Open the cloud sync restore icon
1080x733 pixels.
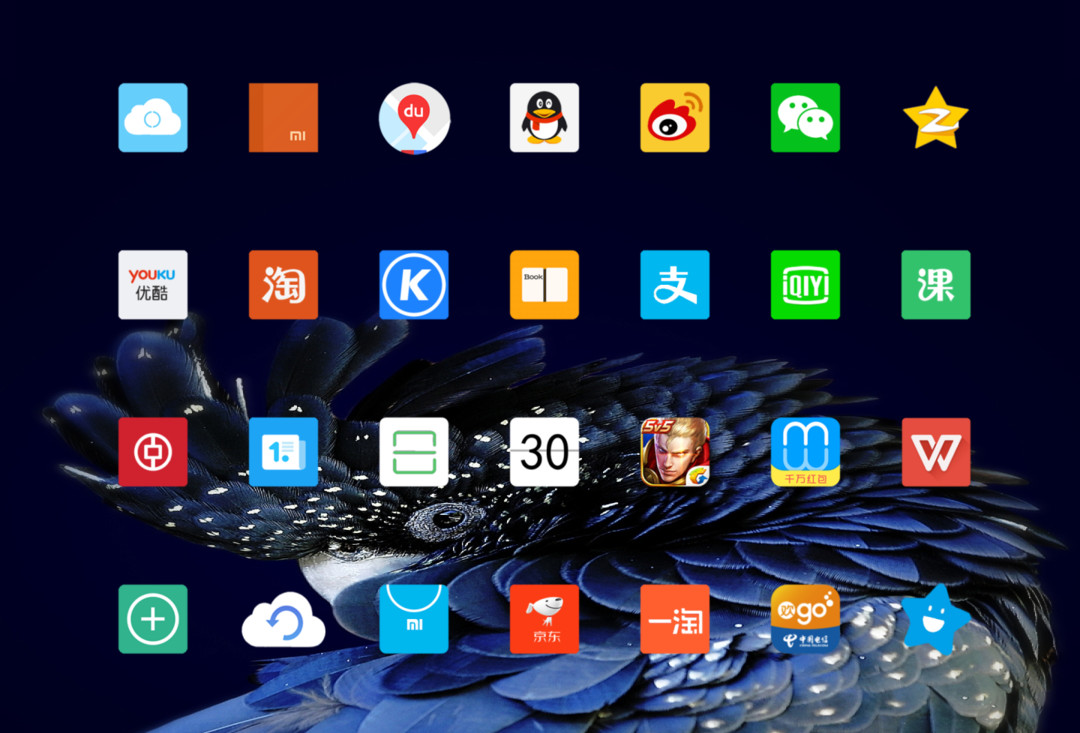tap(283, 620)
